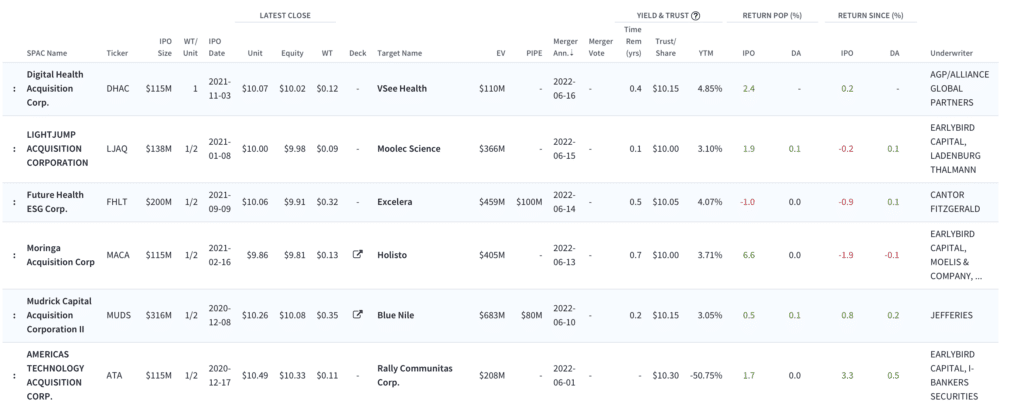Open the Blue Nile deck external link icon
The image size is (1024, 401).
point(357,314)
